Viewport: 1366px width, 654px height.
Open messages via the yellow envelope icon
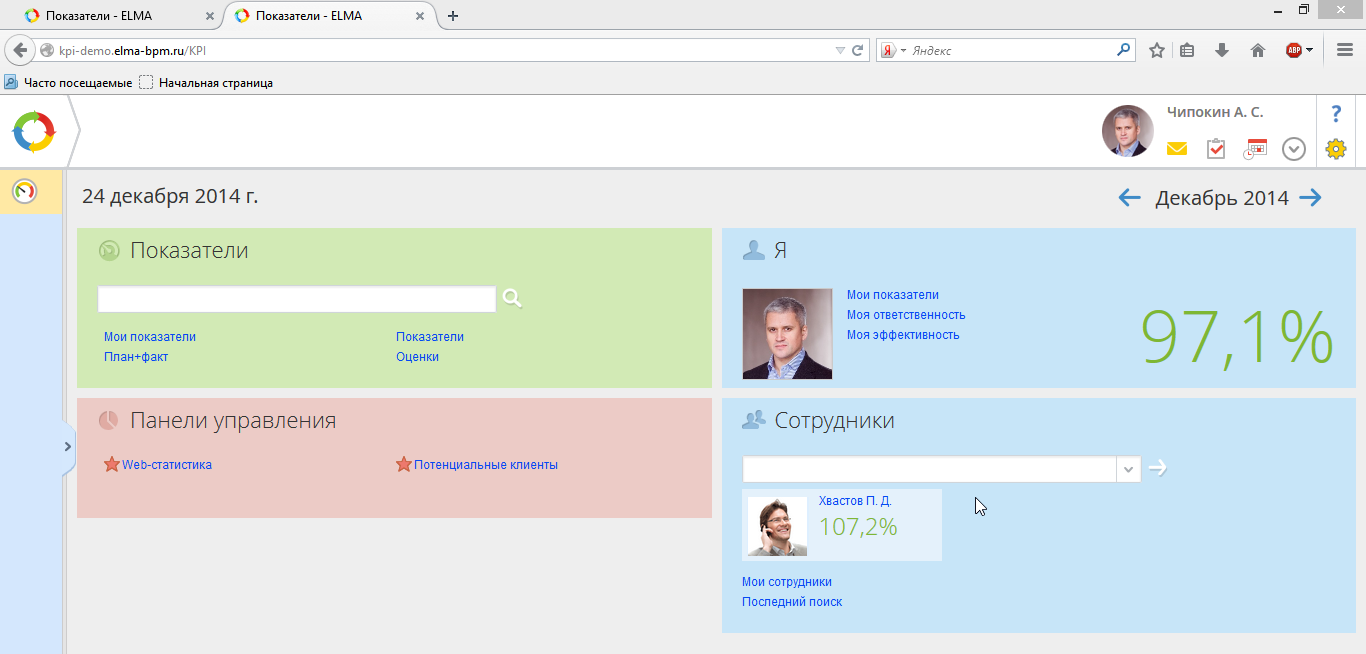coord(1177,148)
